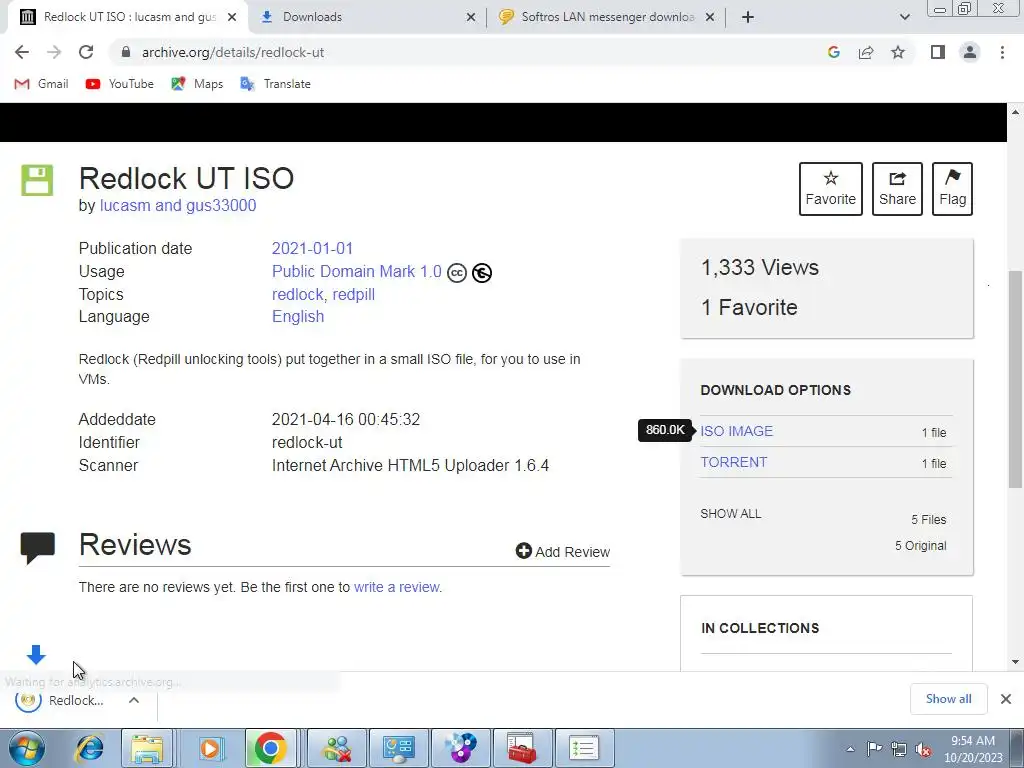Click the muted volume tray icon

(x=923, y=749)
